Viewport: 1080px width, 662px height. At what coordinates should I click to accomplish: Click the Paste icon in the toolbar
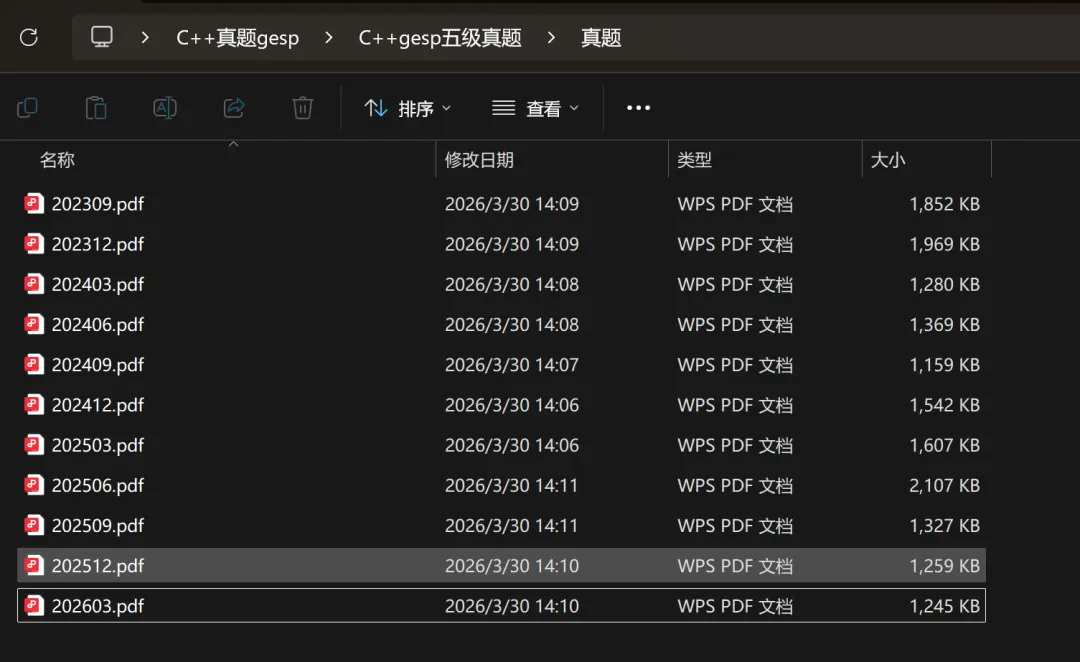click(x=96, y=107)
